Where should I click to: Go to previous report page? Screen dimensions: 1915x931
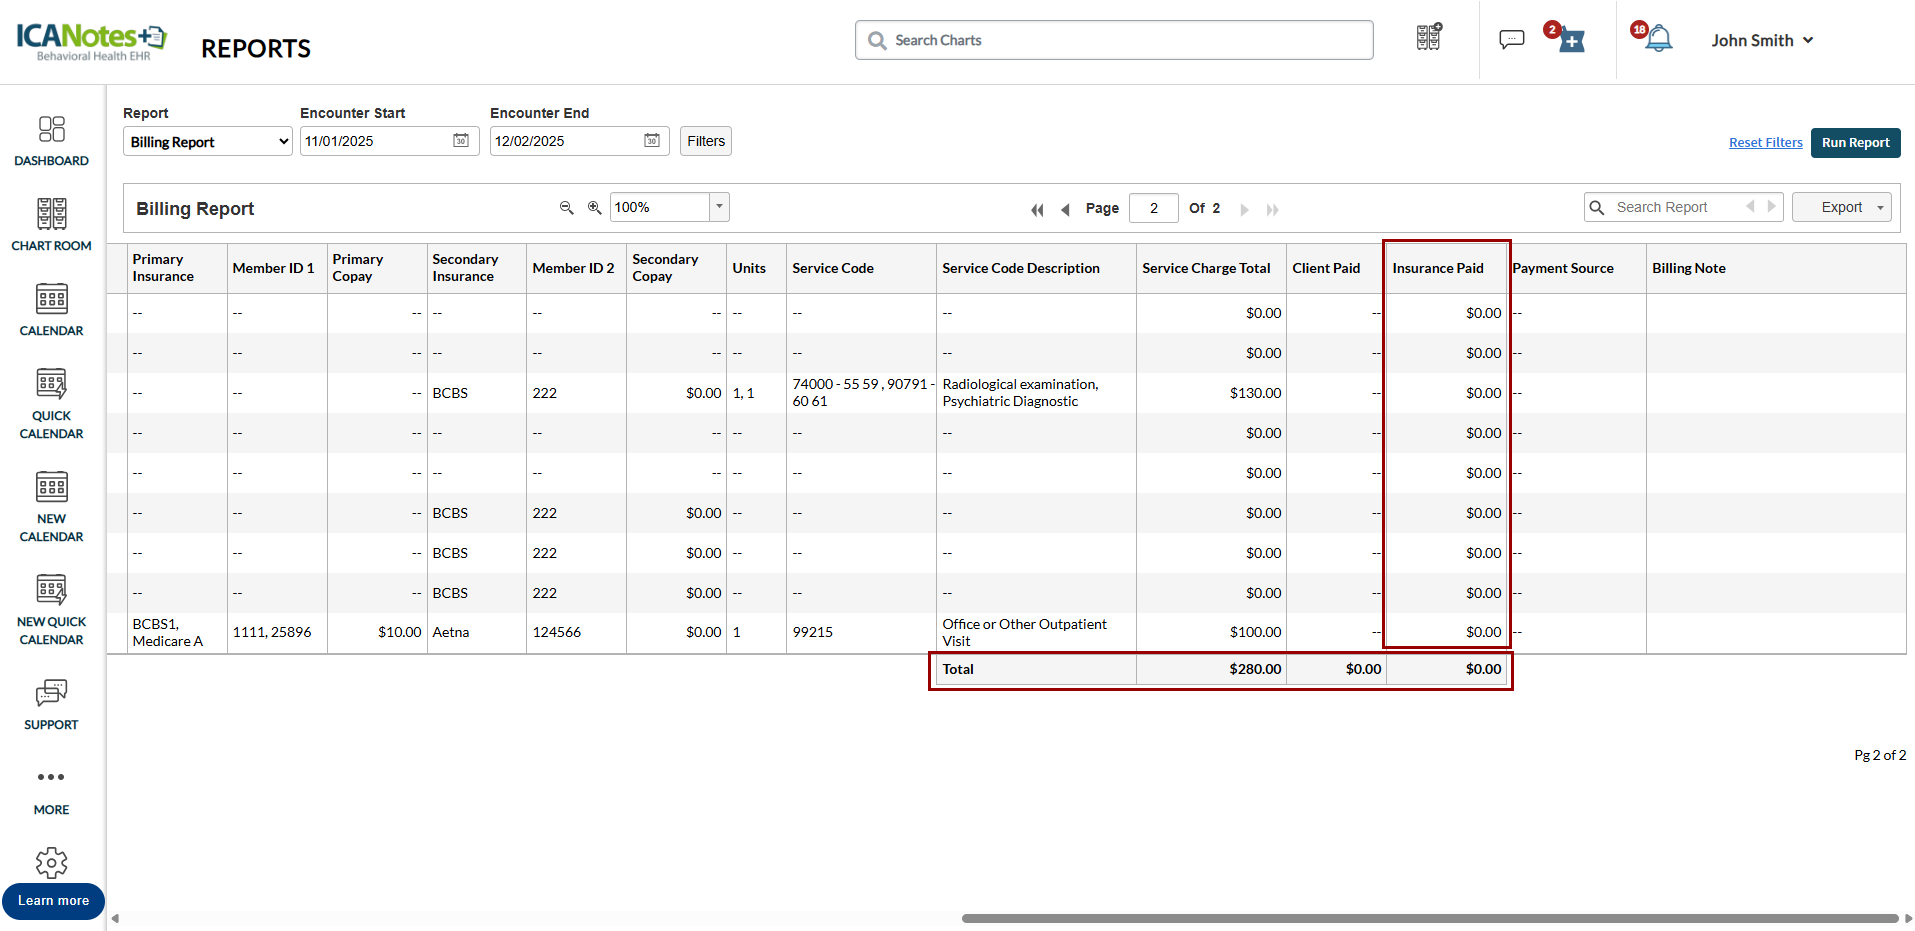pos(1065,210)
